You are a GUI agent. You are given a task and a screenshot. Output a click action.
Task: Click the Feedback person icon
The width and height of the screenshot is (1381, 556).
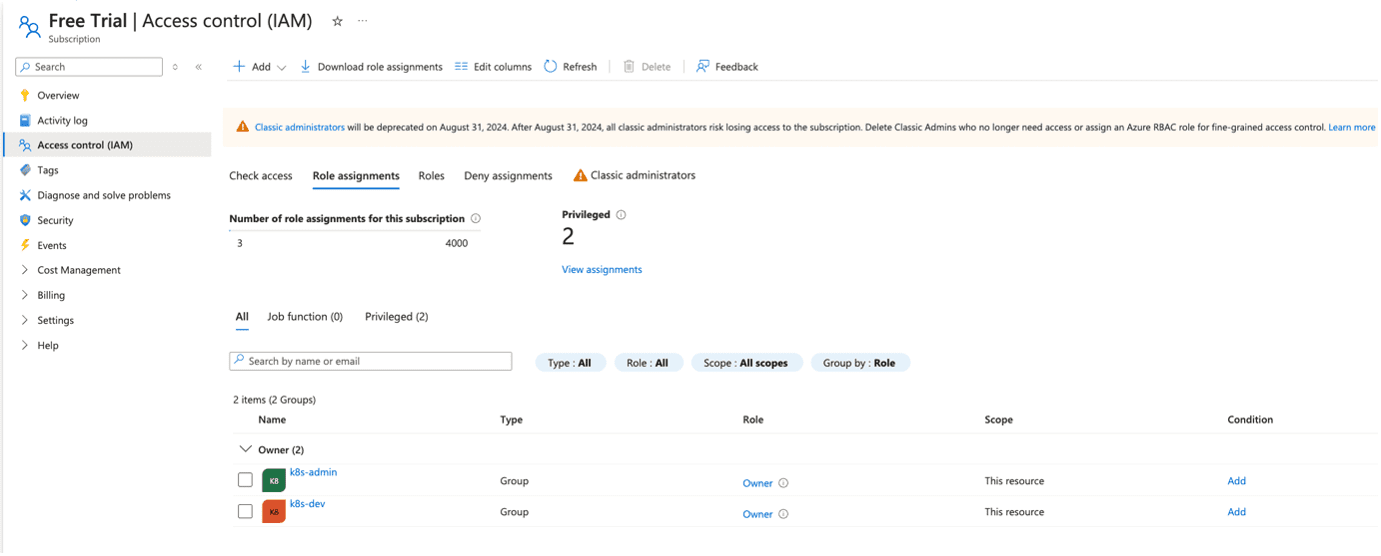(703, 66)
